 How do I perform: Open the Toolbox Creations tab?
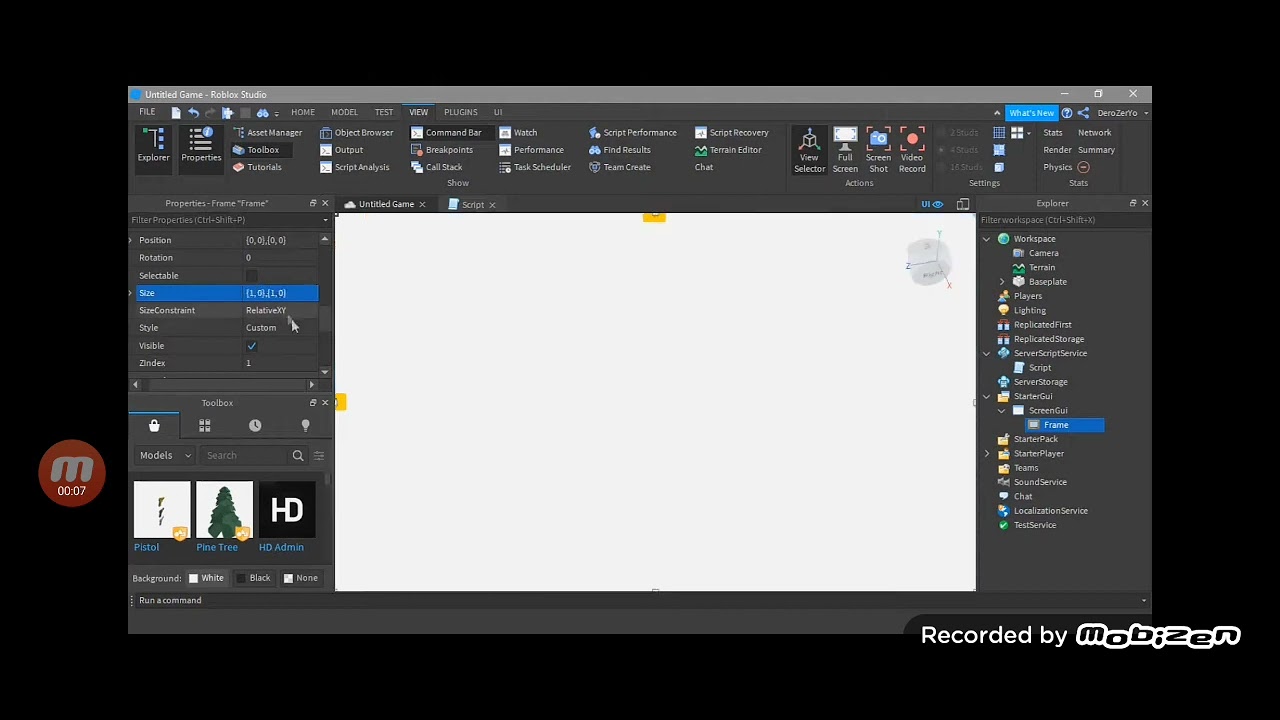coord(305,426)
